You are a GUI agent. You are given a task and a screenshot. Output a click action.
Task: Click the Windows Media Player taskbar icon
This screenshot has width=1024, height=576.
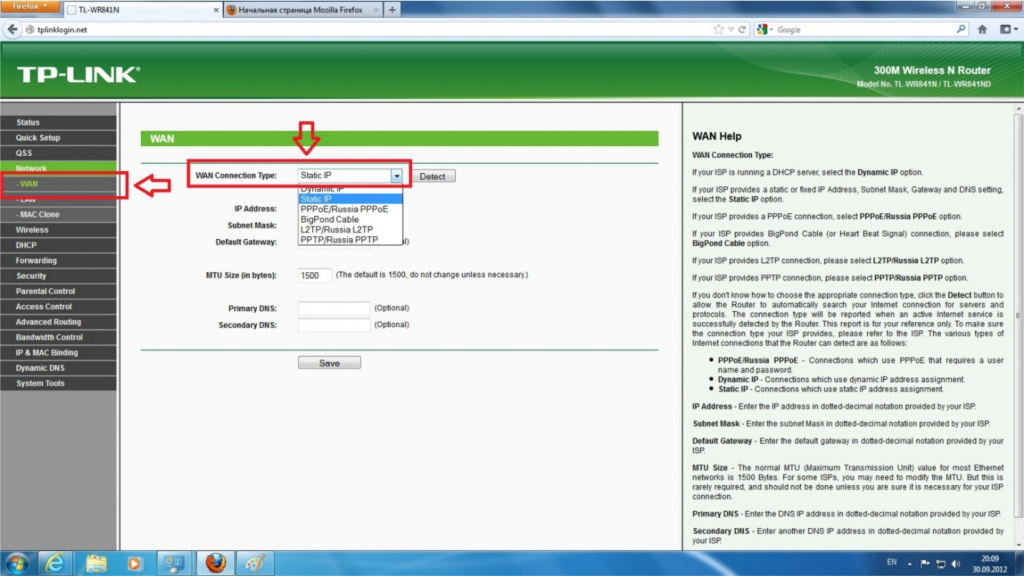tap(135, 563)
